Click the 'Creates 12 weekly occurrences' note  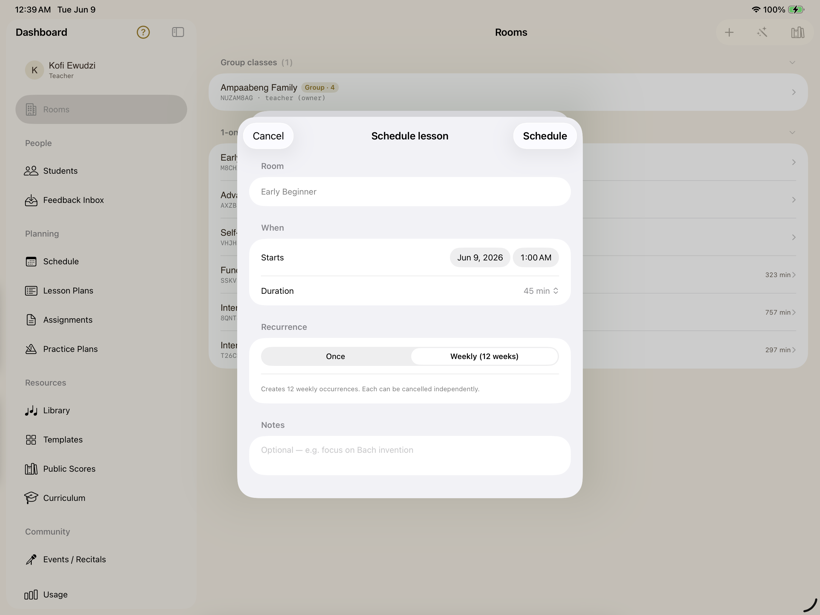(370, 389)
